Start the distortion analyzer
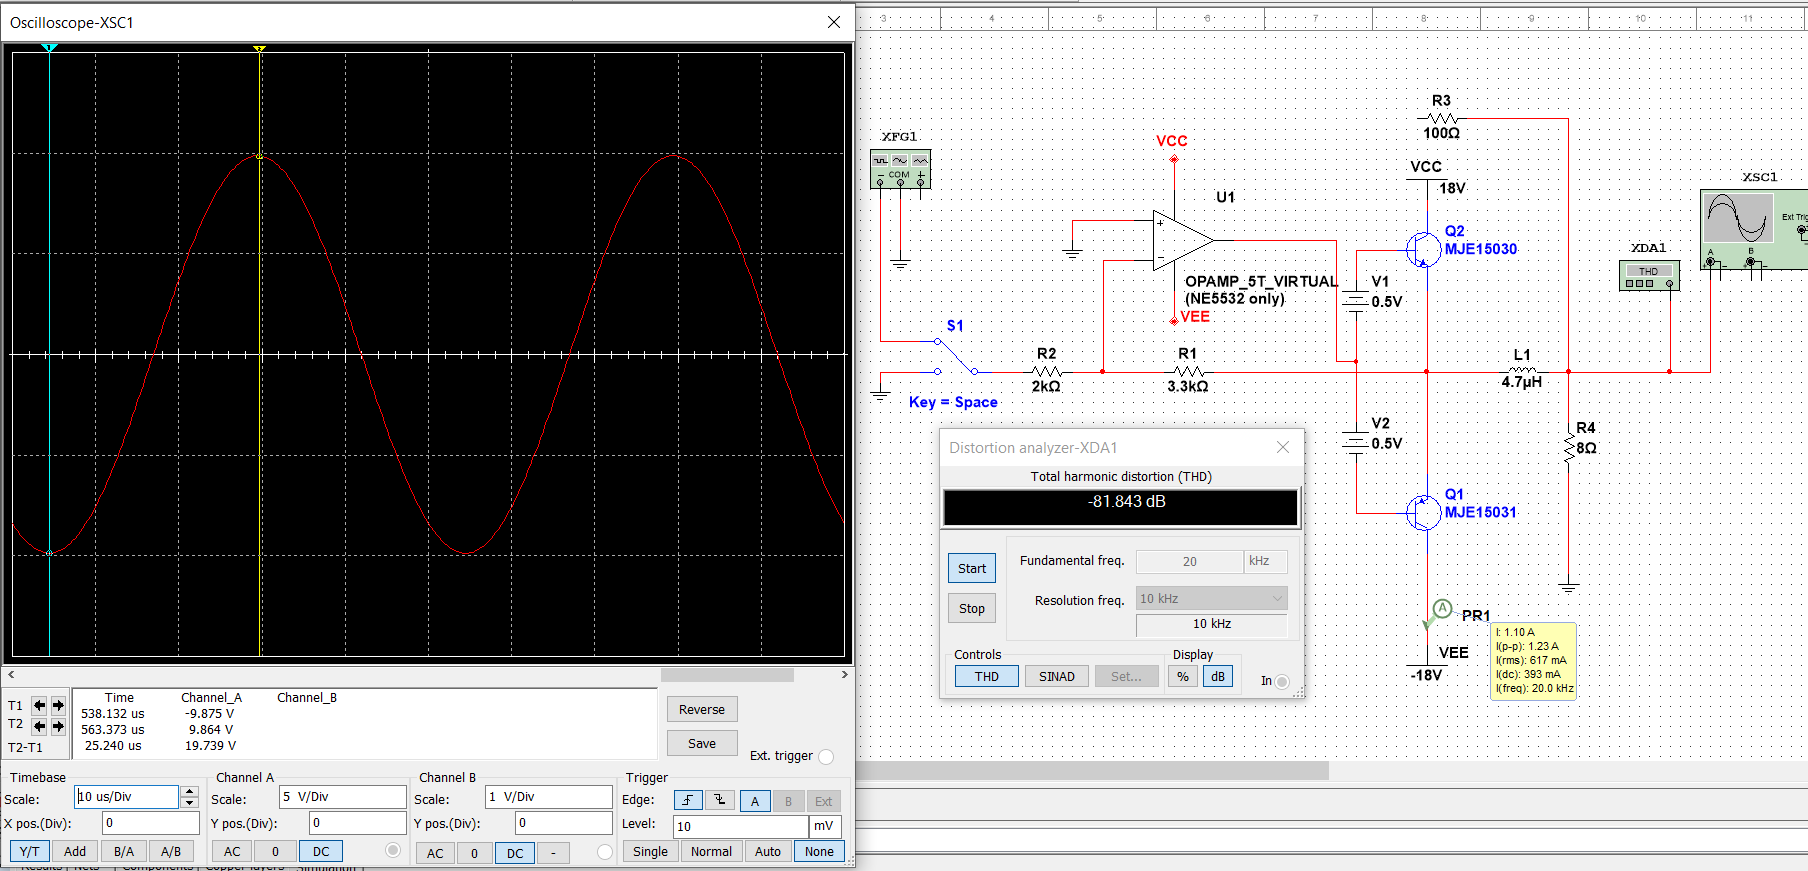 (972, 568)
